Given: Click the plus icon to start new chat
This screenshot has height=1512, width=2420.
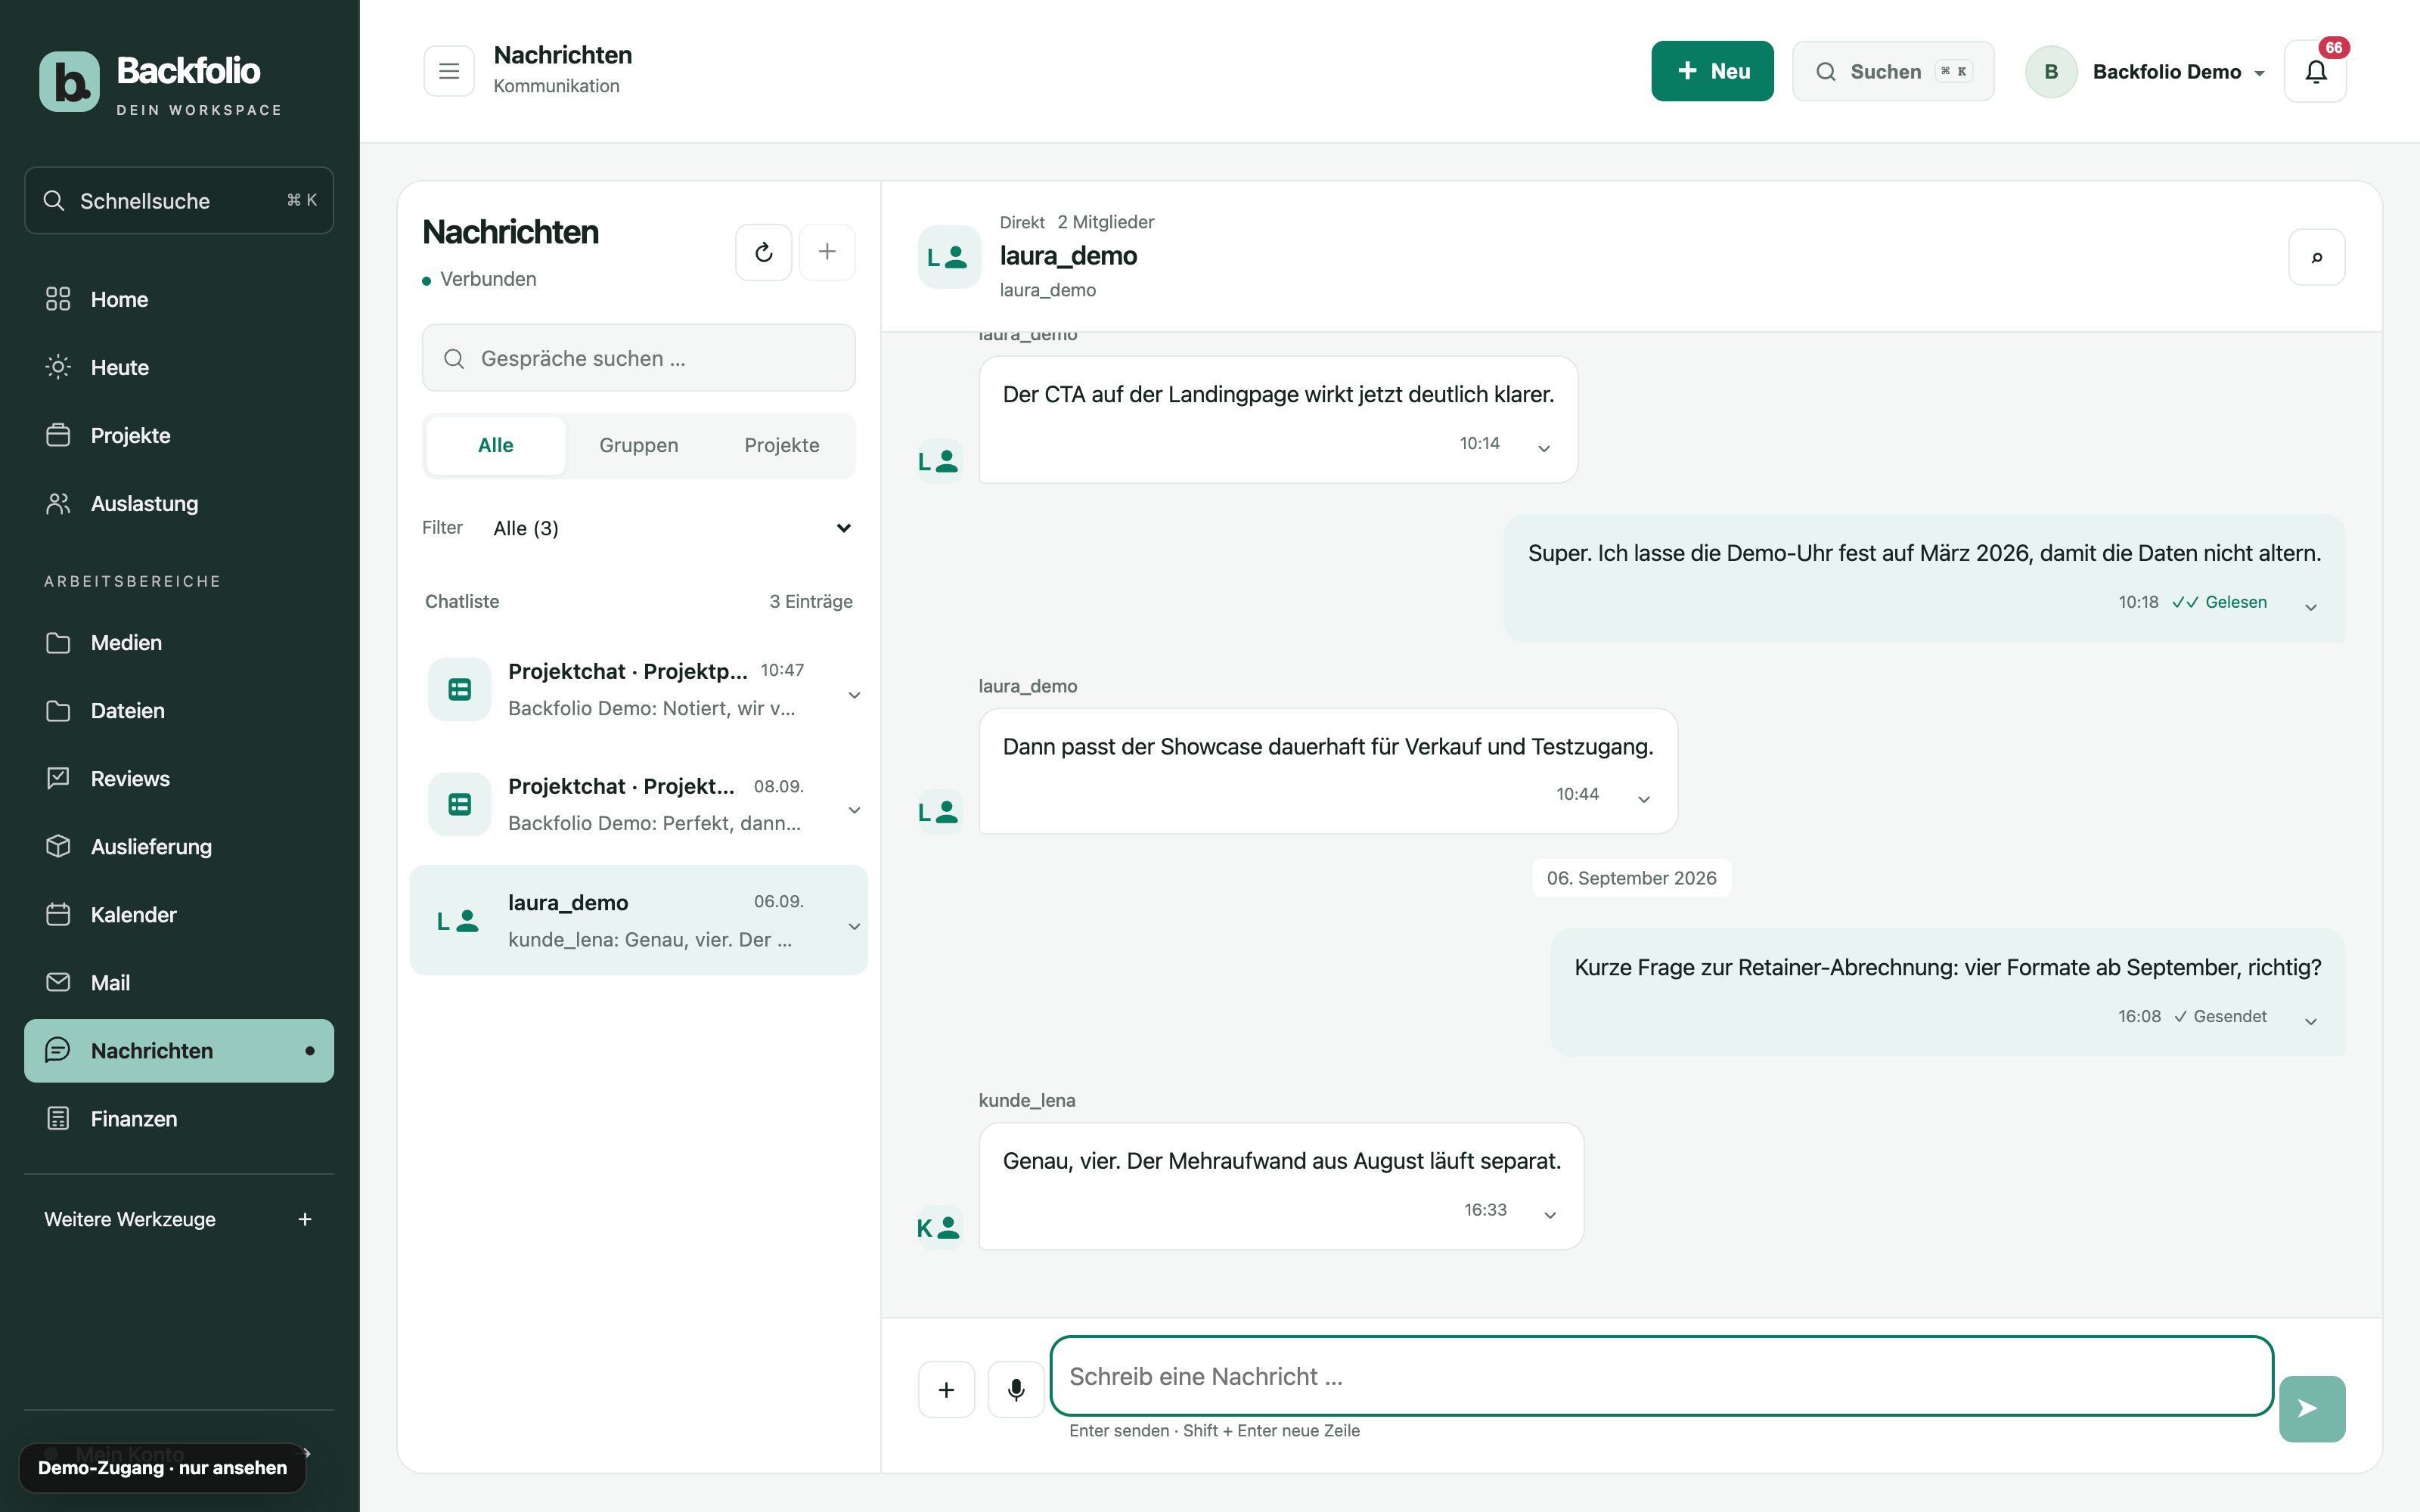Looking at the screenshot, I should point(827,252).
